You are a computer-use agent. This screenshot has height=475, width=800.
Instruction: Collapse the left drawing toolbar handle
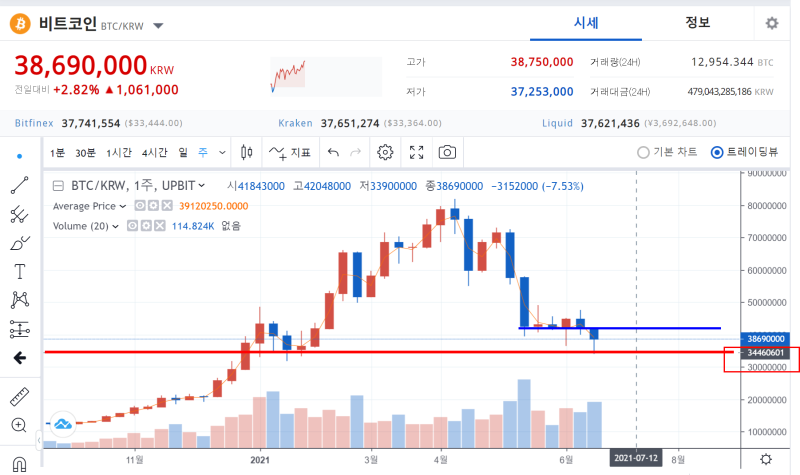pos(39,440)
